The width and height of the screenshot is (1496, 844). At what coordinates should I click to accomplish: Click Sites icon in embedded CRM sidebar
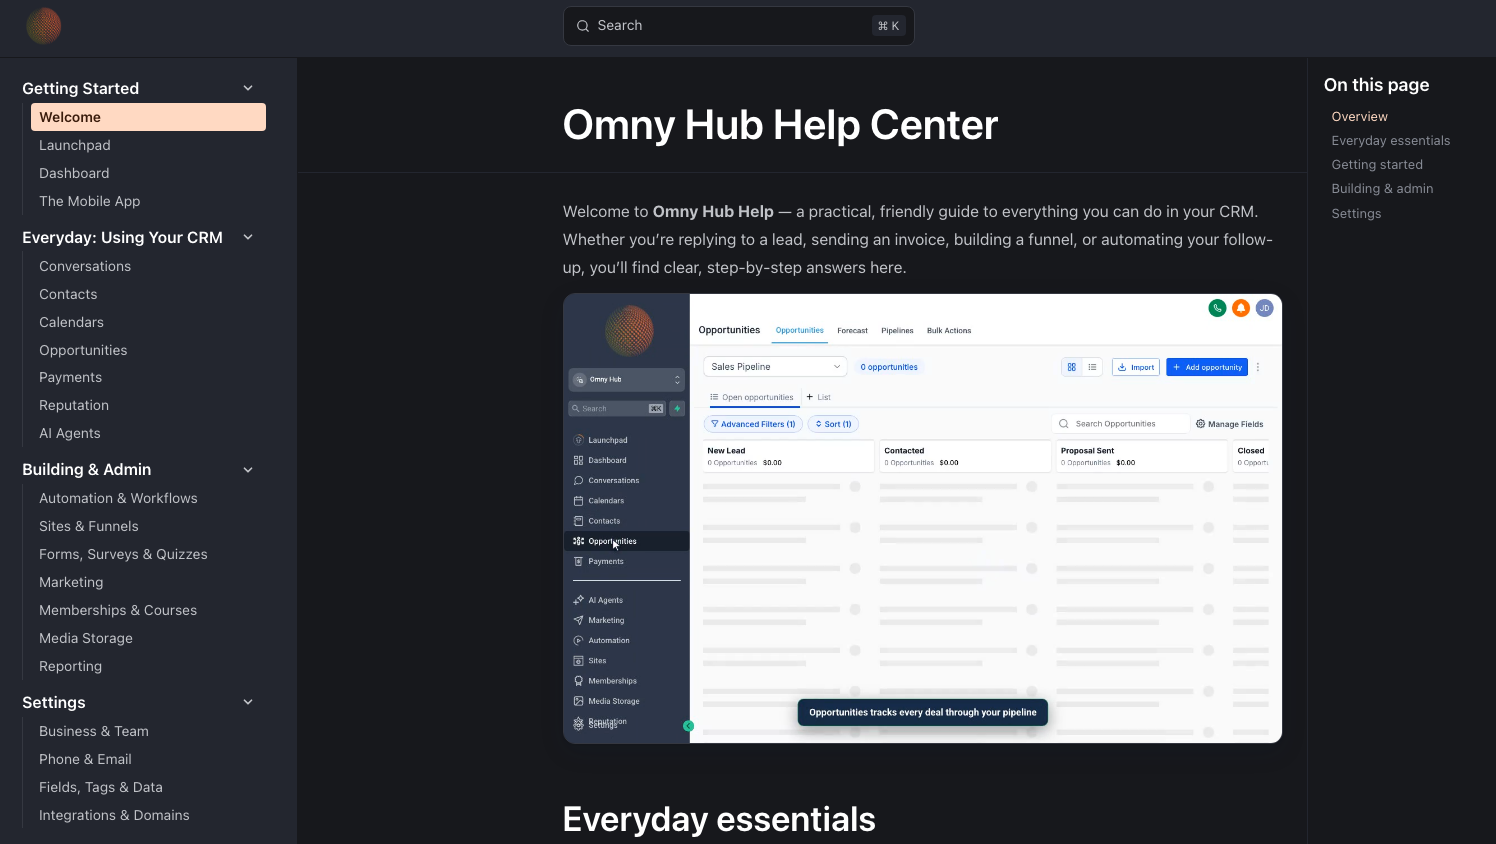pyautogui.click(x=578, y=660)
